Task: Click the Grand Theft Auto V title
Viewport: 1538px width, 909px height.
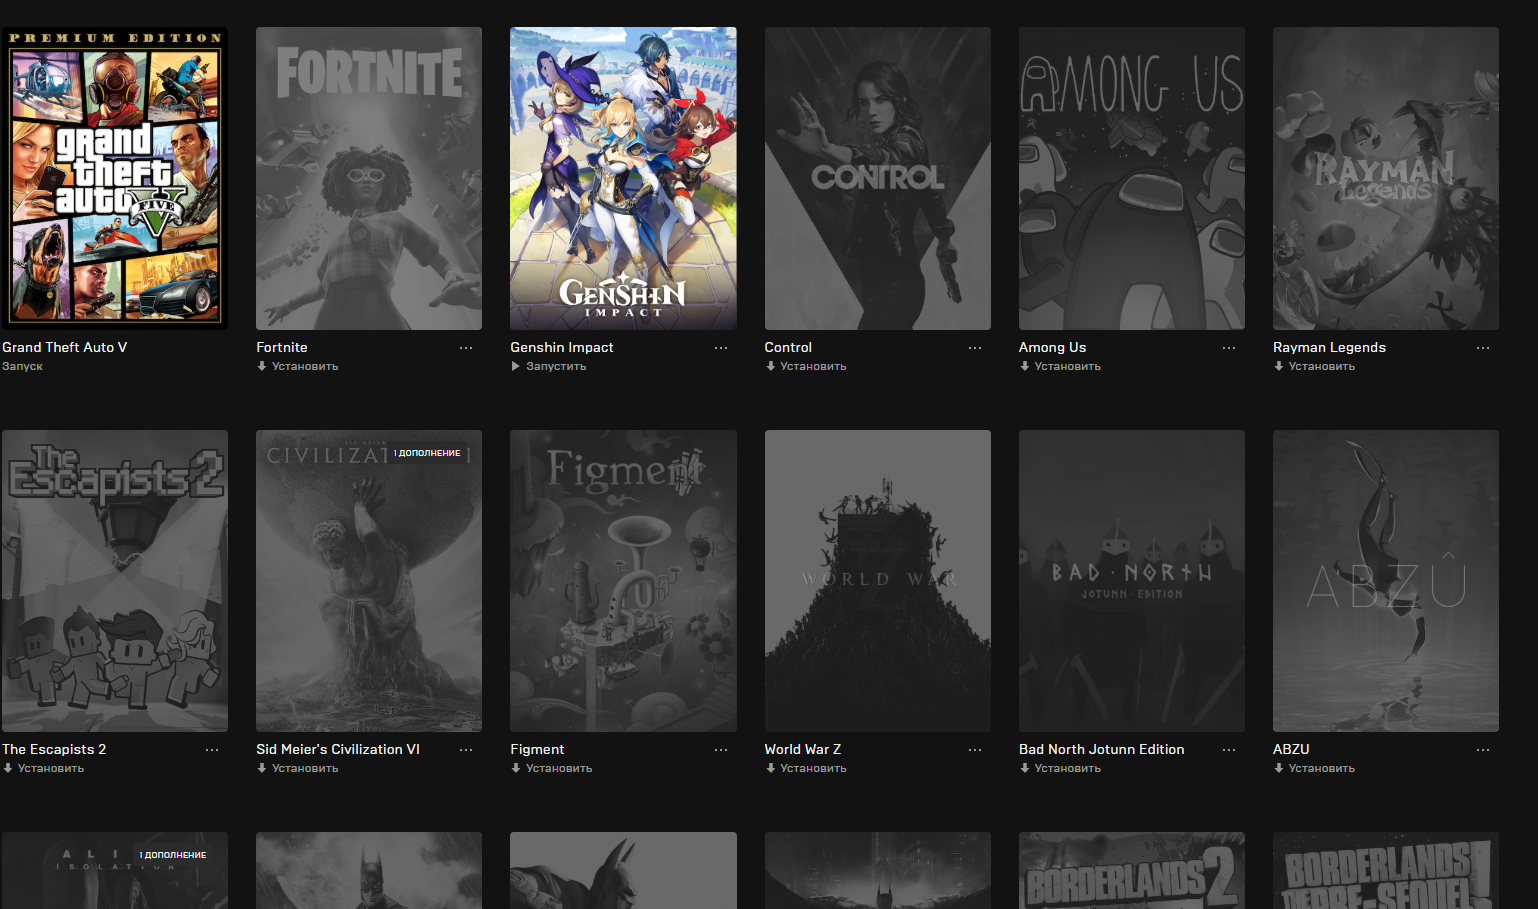Action: [x=64, y=347]
